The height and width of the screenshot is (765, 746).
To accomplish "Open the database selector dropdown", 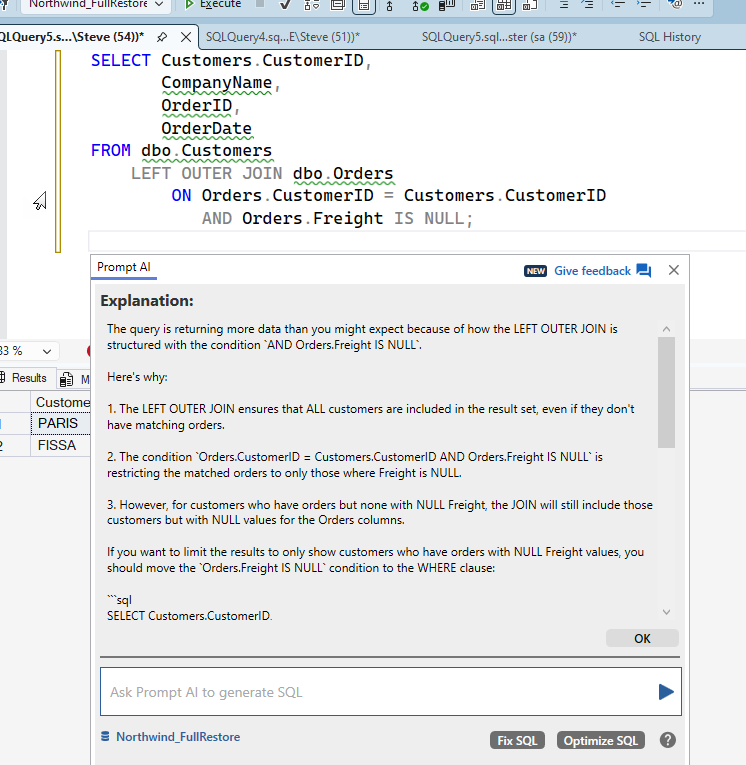I will point(159,5).
